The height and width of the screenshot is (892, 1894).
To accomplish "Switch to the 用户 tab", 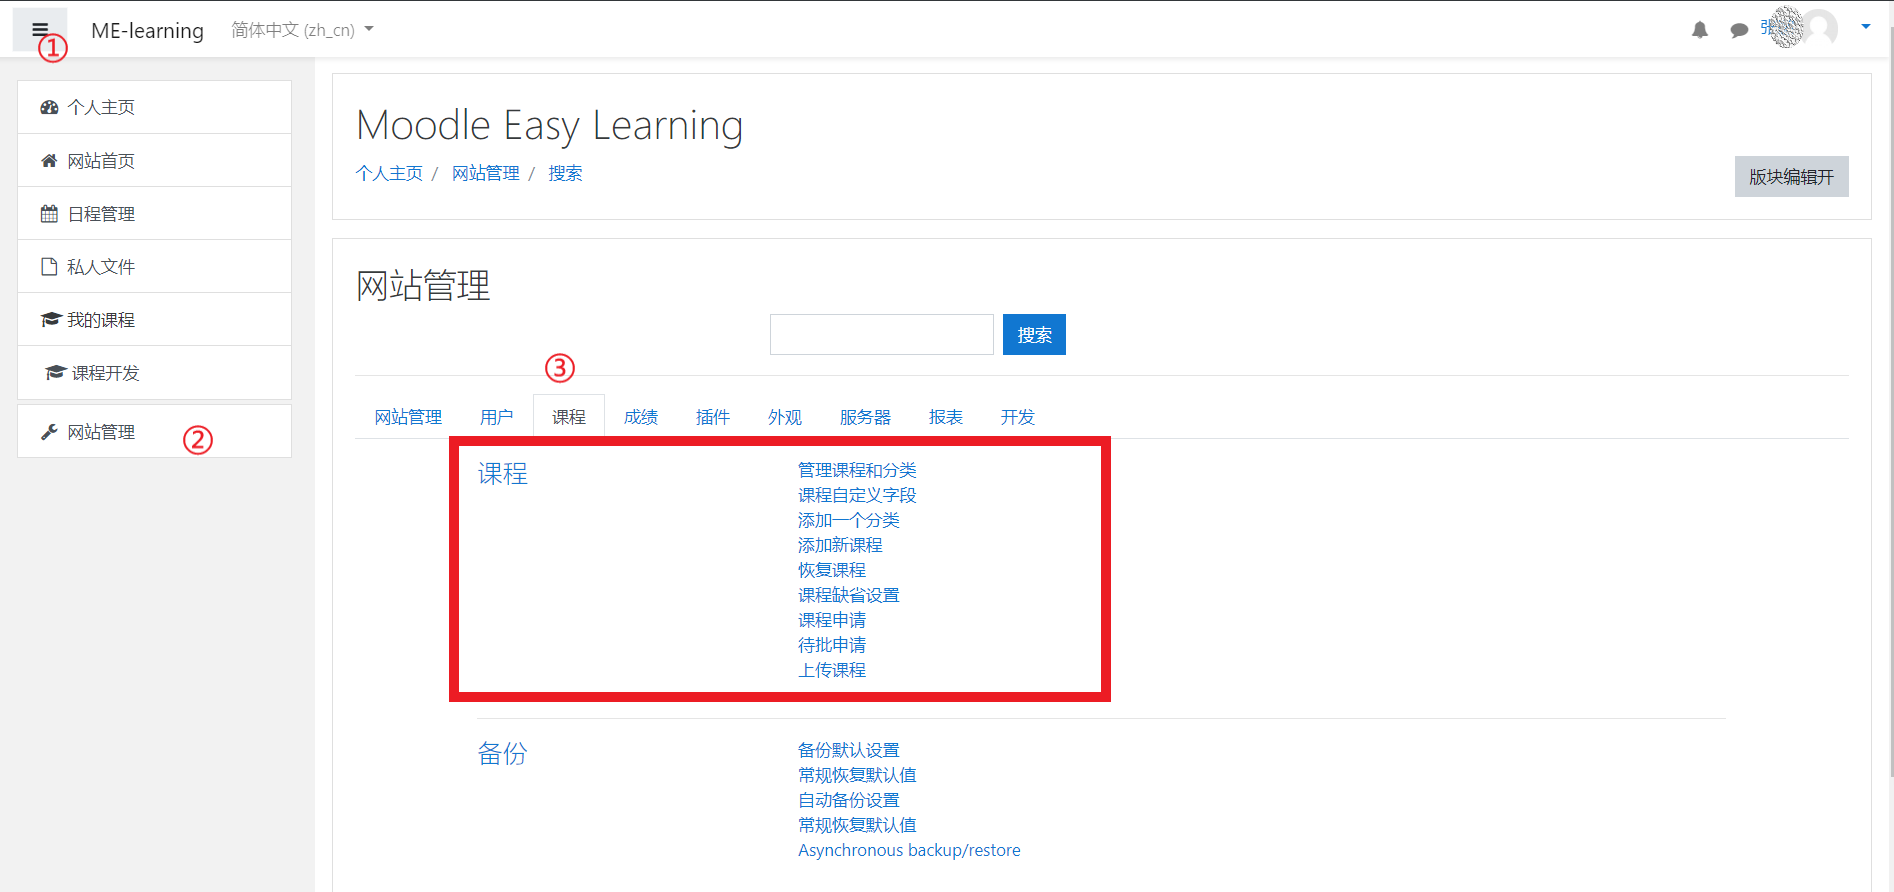I will [x=496, y=417].
